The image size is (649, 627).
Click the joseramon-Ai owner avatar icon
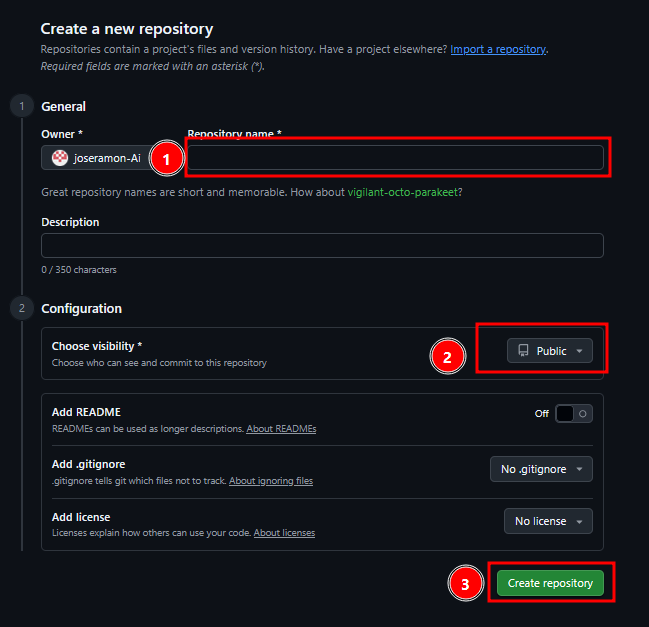coord(60,158)
